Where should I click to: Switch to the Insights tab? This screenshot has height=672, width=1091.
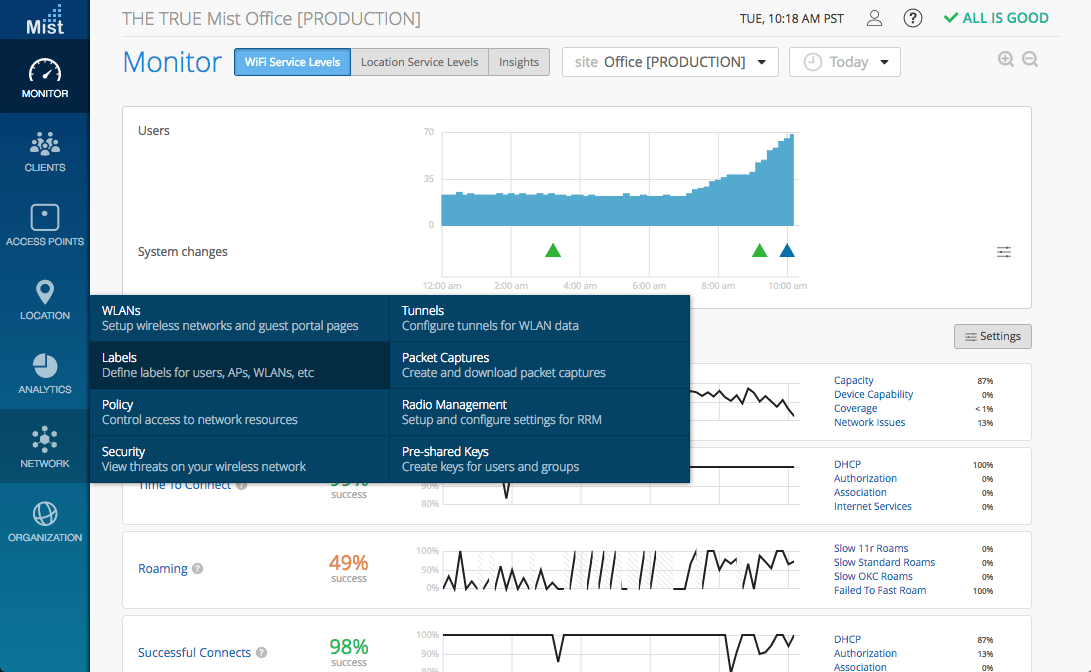[x=518, y=62]
